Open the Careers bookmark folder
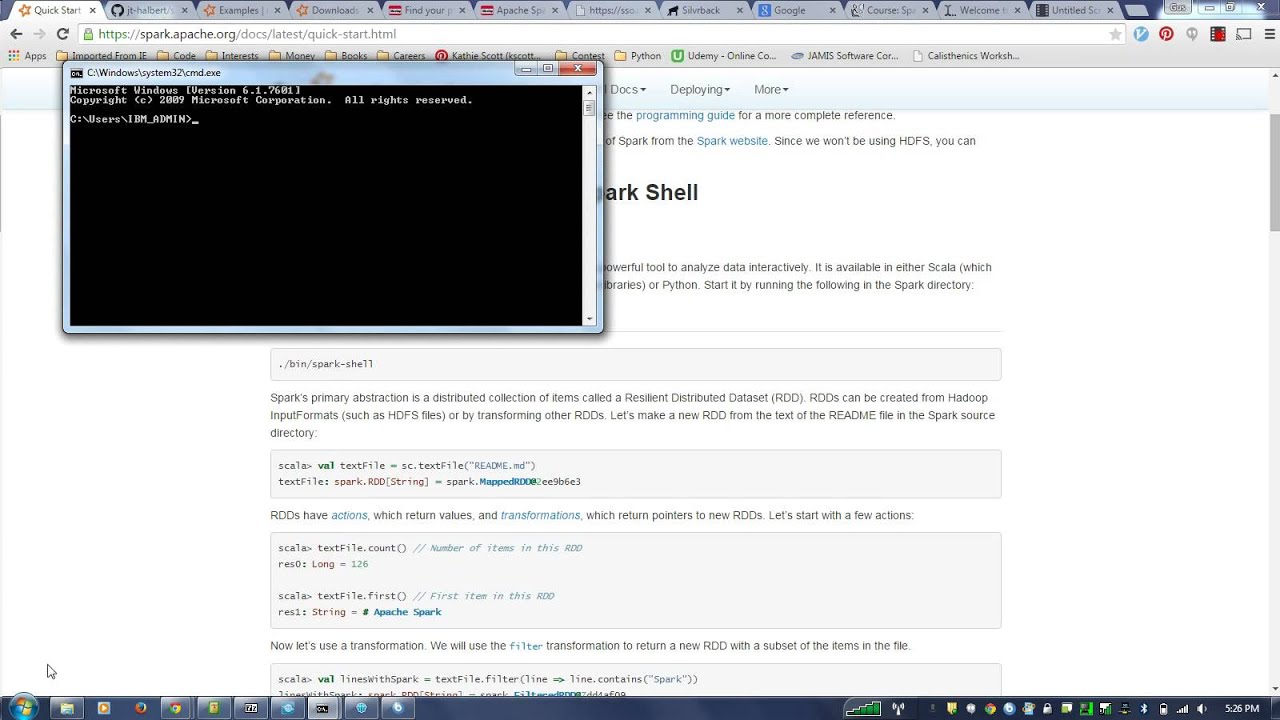Image resolution: width=1280 pixels, height=720 pixels. [x=401, y=56]
